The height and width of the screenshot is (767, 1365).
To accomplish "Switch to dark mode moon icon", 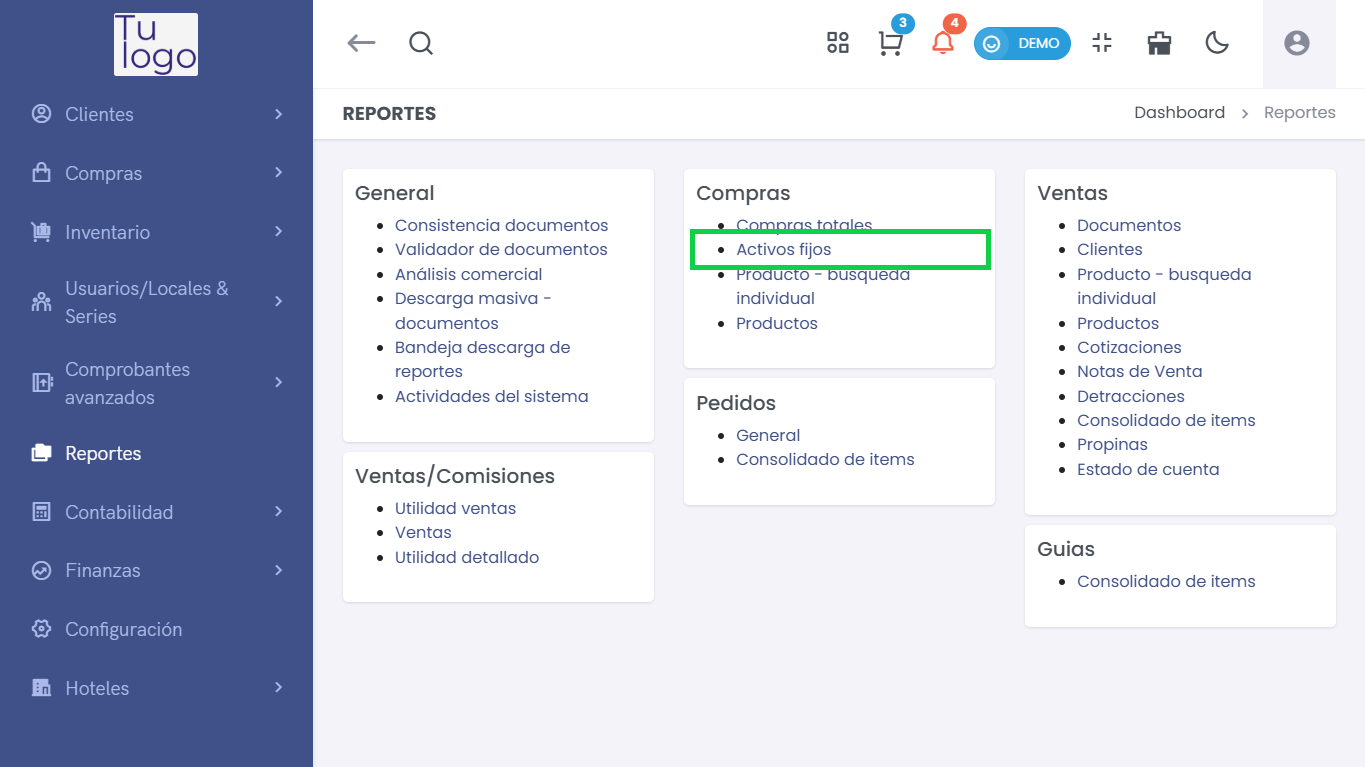I will tap(1217, 43).
